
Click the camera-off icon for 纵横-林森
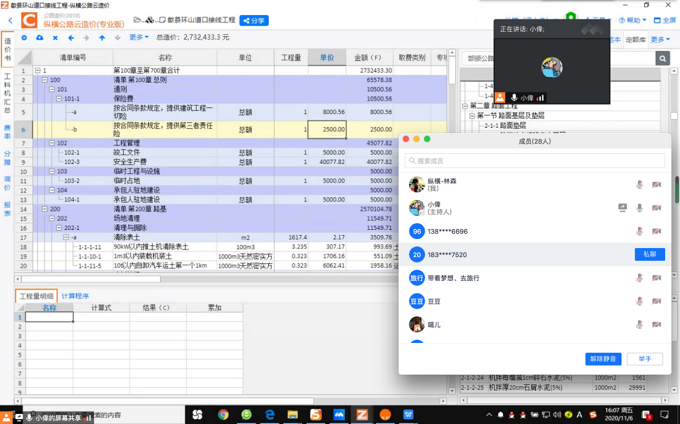[x=656, y=184]
